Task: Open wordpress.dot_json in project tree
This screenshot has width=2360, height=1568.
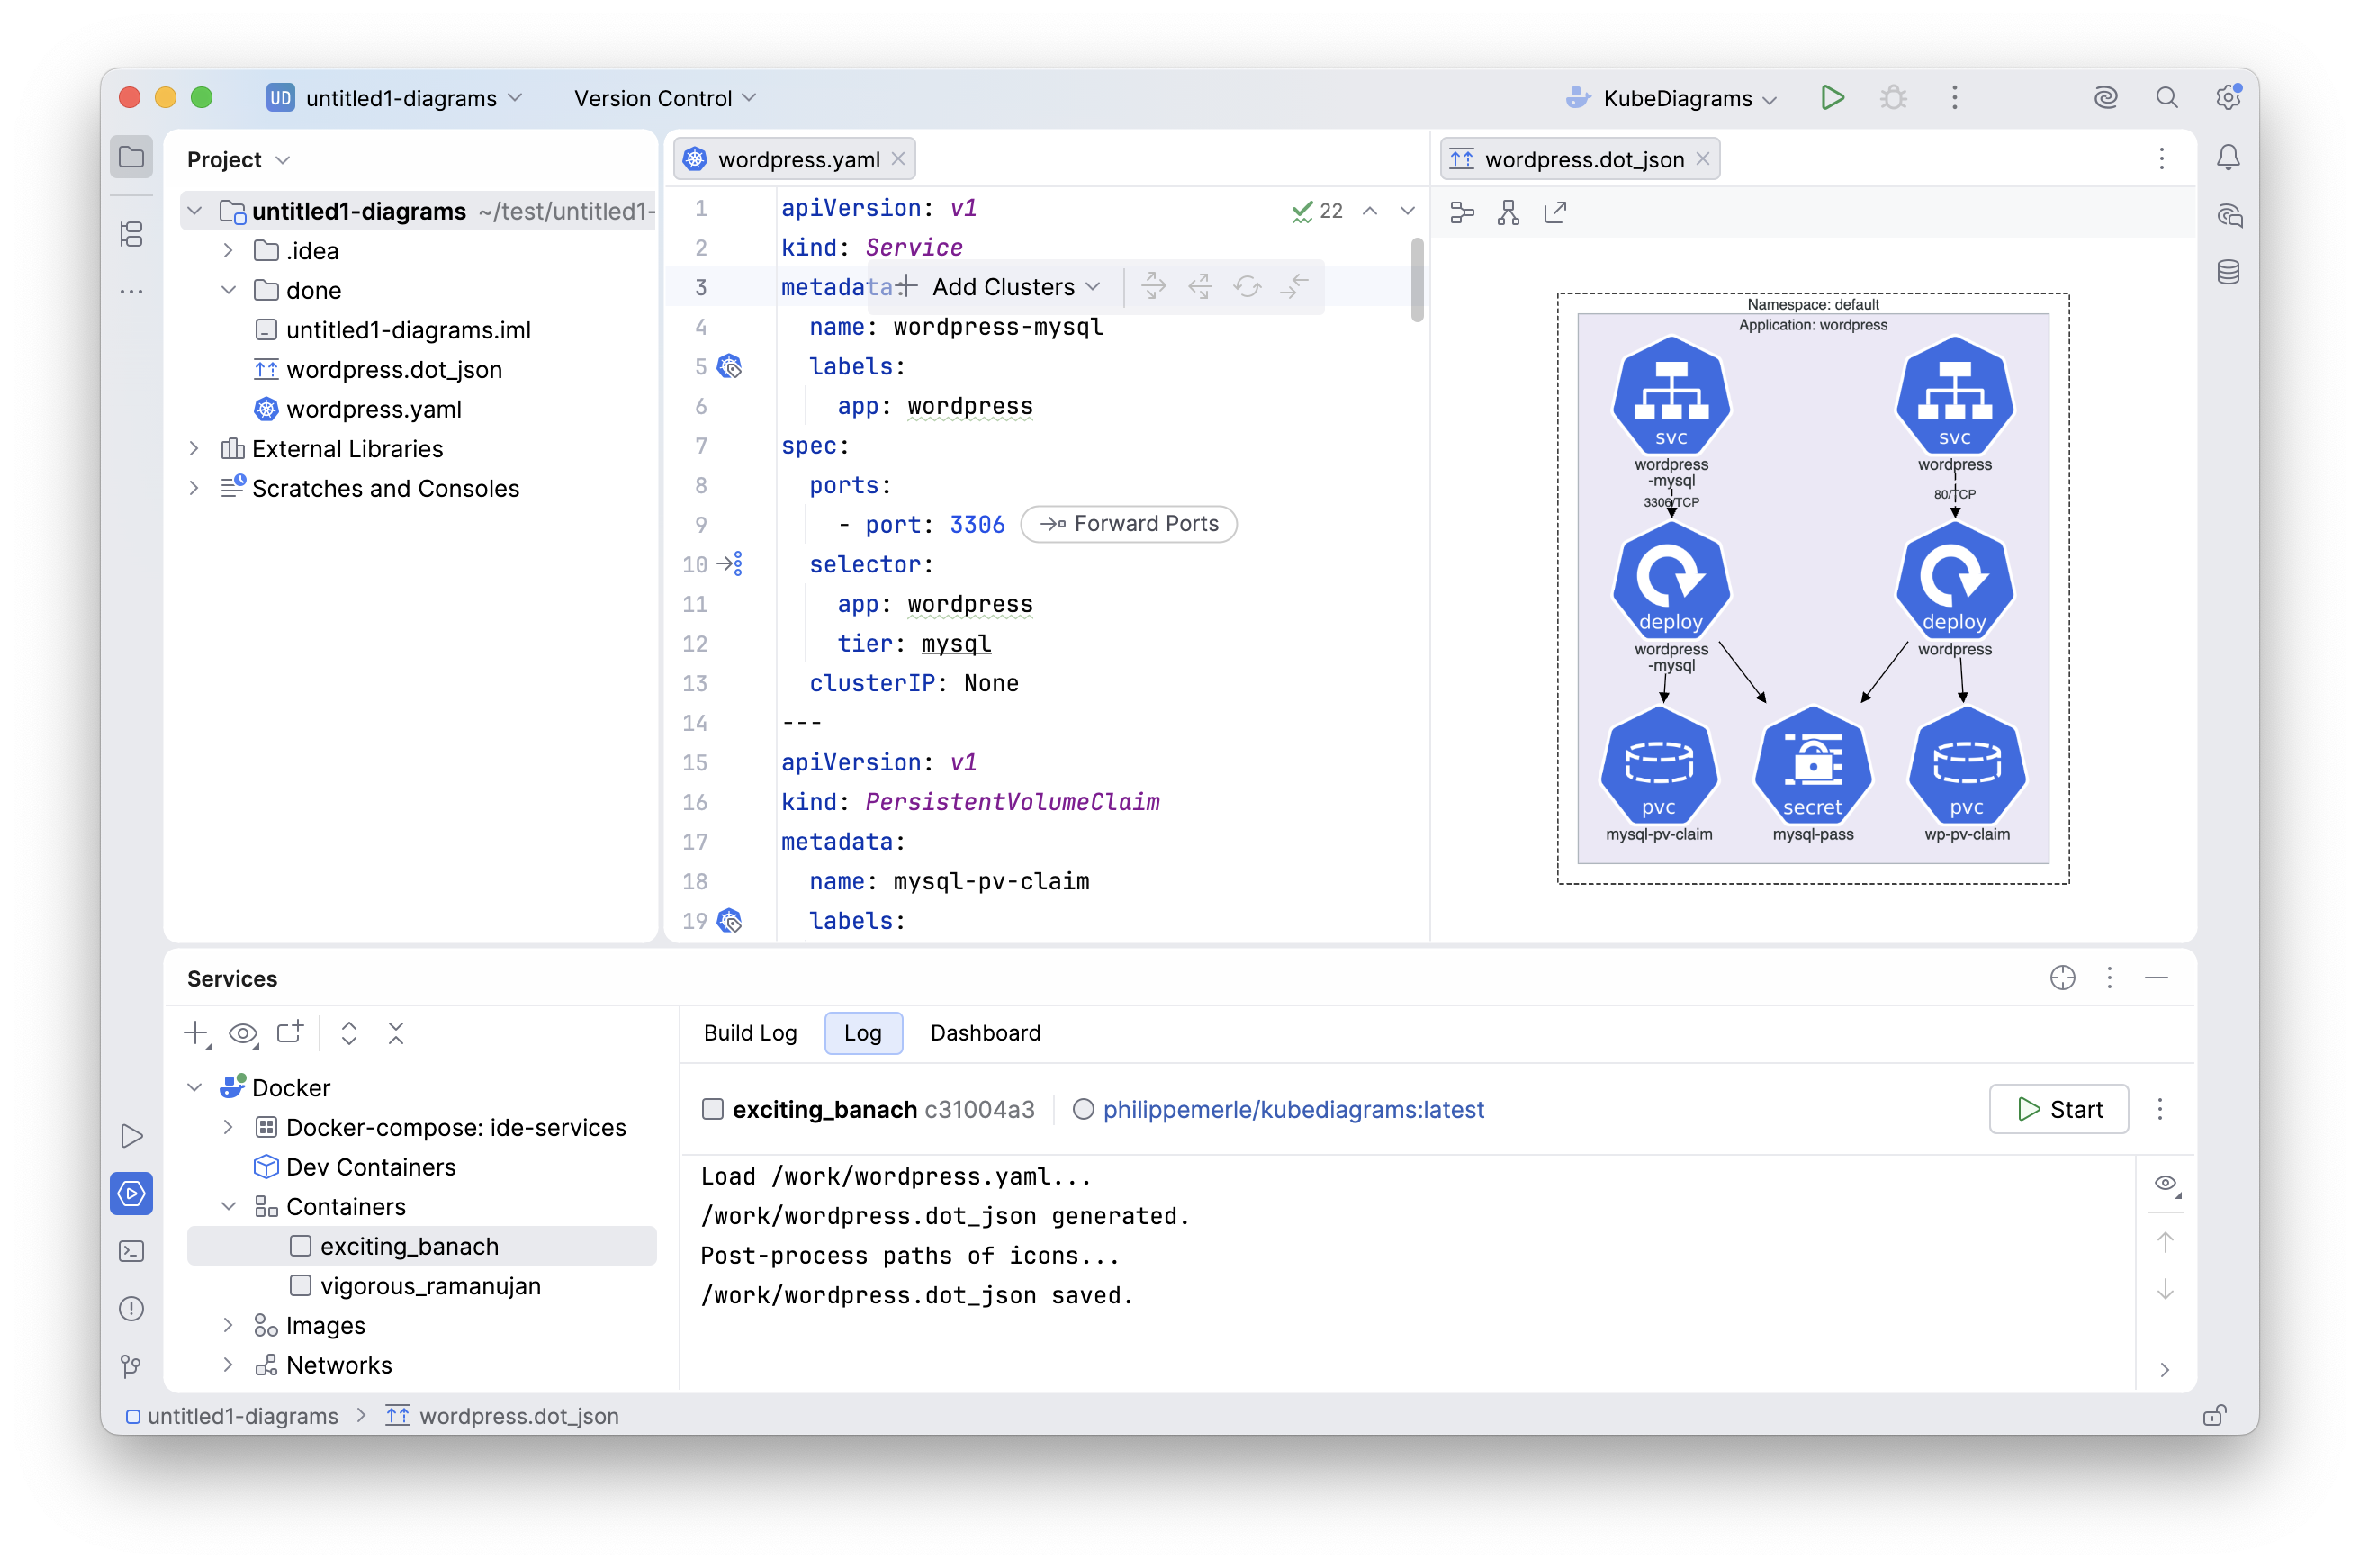Action: click(x=394, y=369)
